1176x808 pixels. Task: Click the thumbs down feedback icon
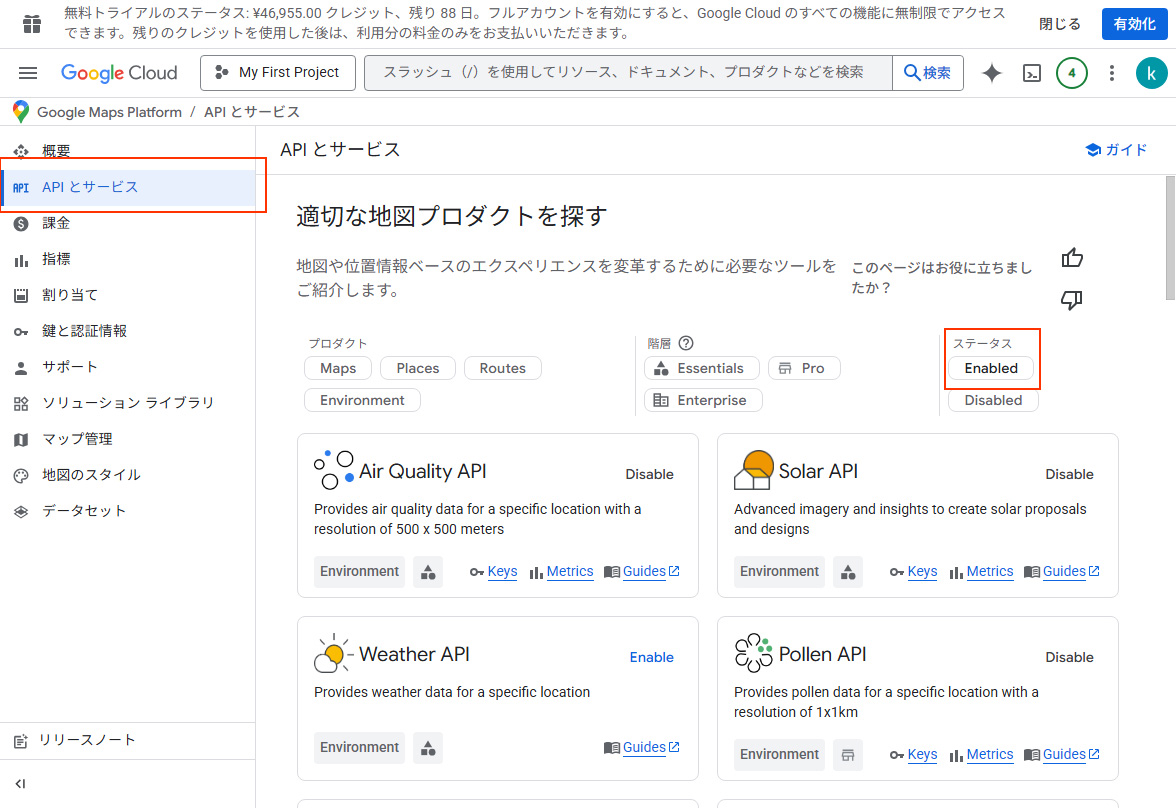click(1072, 300)
